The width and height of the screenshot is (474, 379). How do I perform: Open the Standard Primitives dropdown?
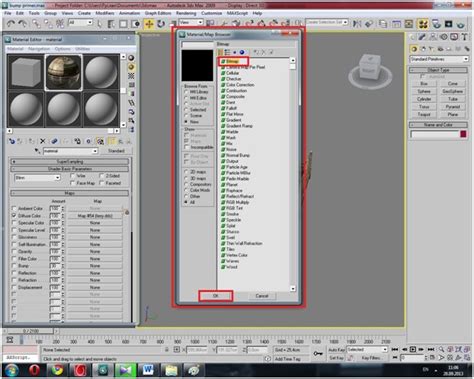(x=439, y=59)
